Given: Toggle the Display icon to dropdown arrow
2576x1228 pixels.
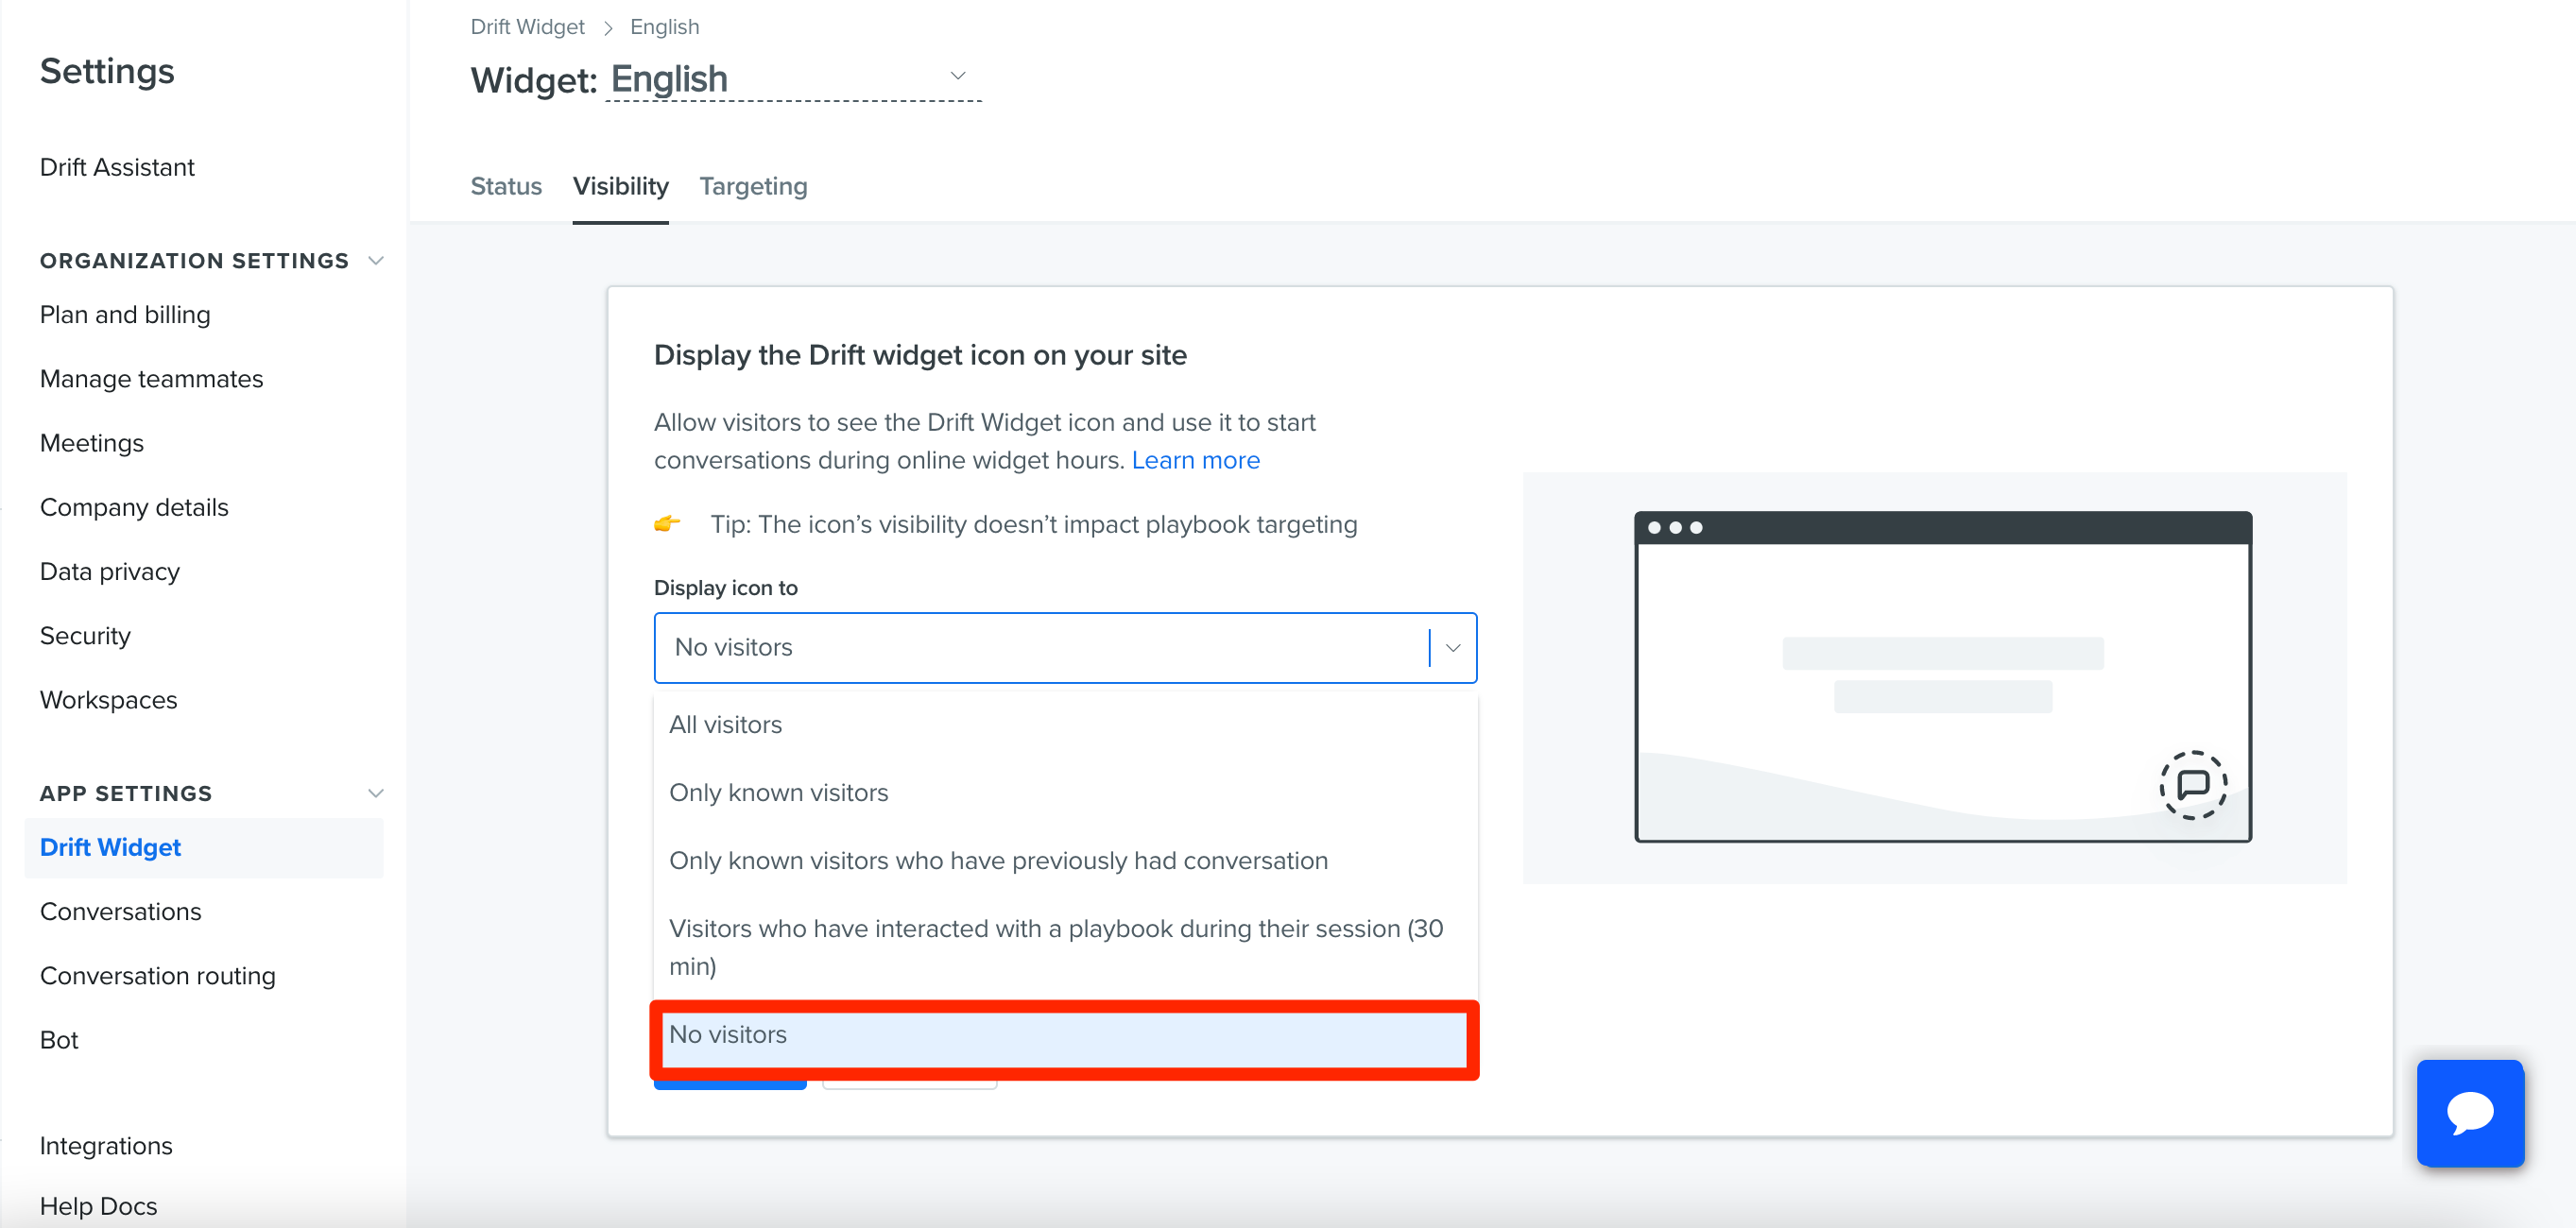Looking at the screenshot, I should (1453, 648).
